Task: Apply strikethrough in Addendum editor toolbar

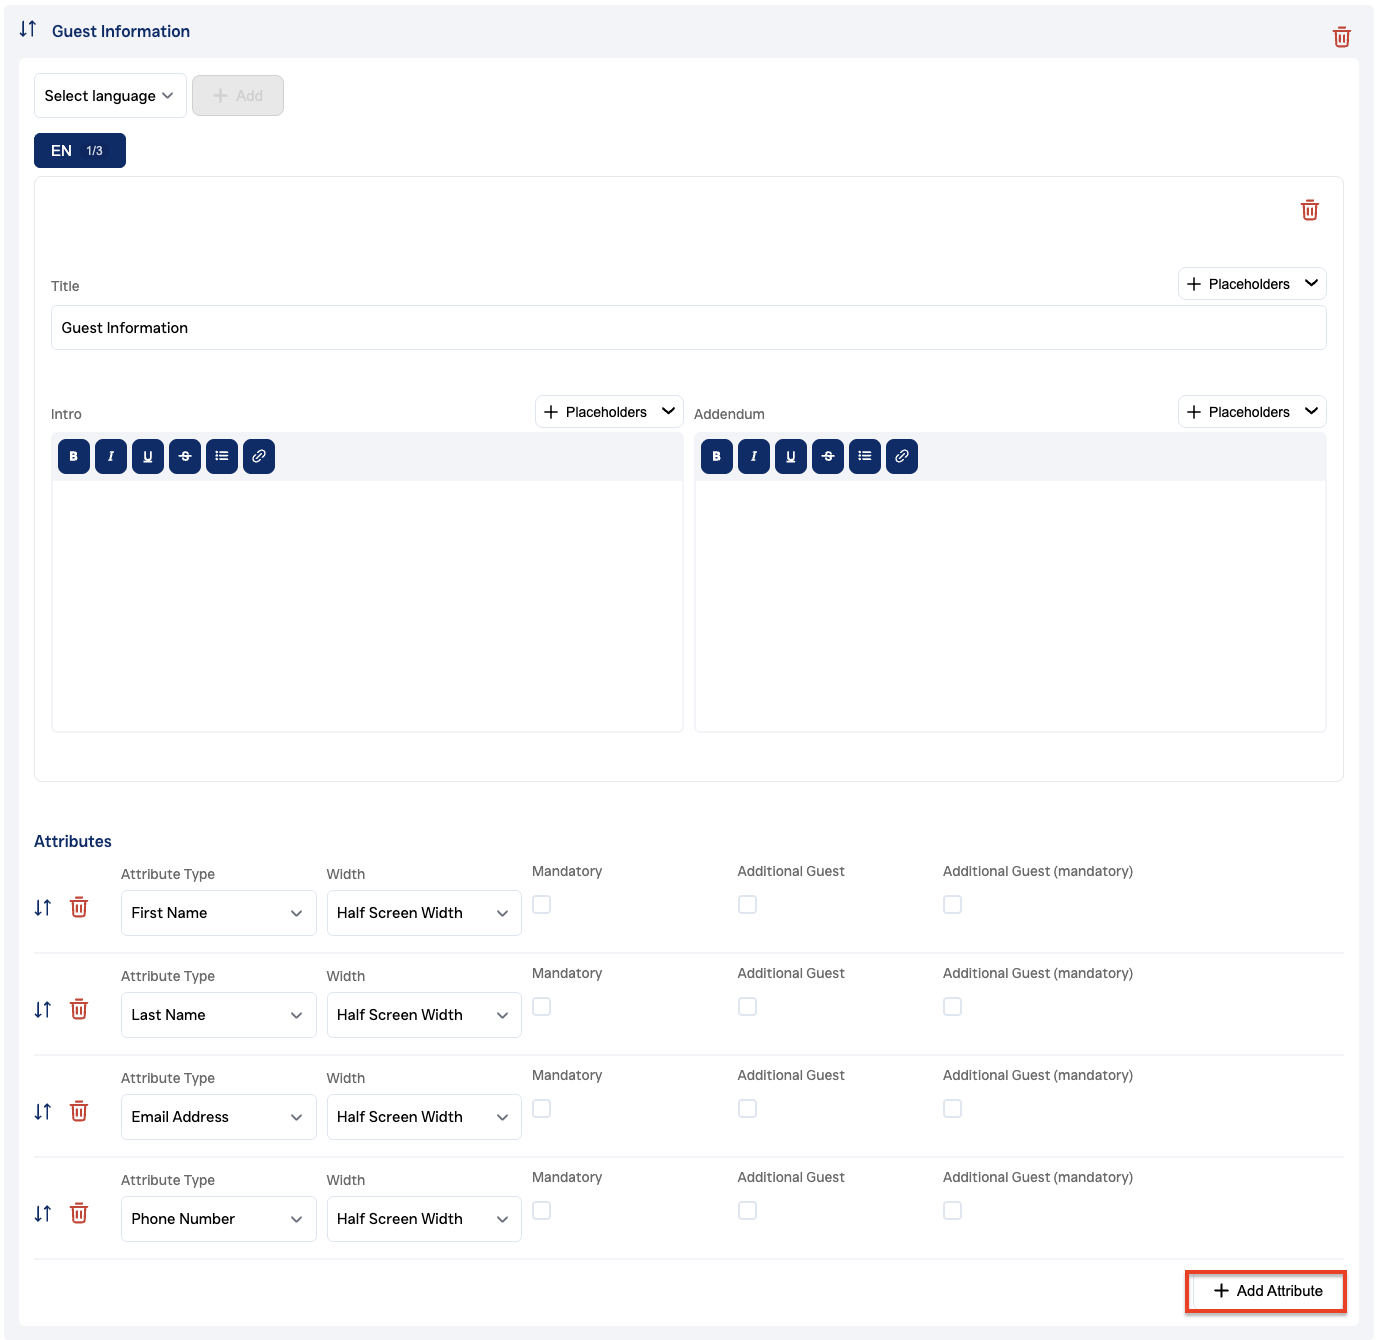Action: [828, 456]
